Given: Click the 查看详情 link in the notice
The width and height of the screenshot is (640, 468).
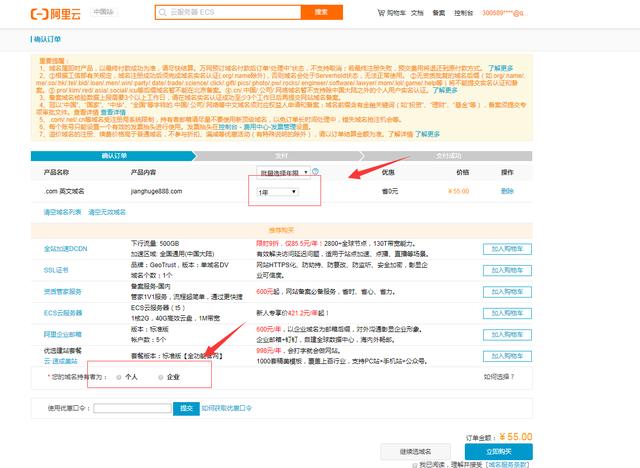Looking at the screenshot, I should click(x=113, y=112).
